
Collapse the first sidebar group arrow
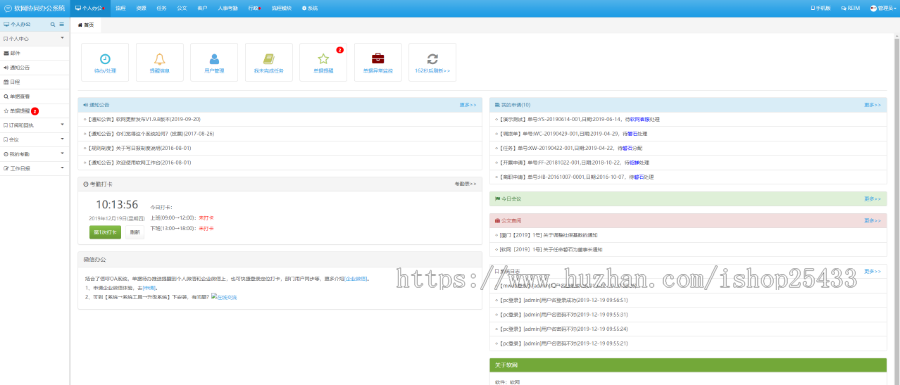(x=62, y=38)
